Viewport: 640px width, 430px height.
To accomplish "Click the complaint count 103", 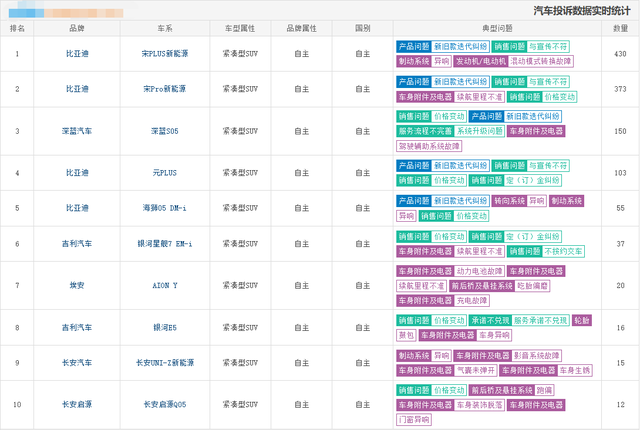I will [x=620, y=173].
